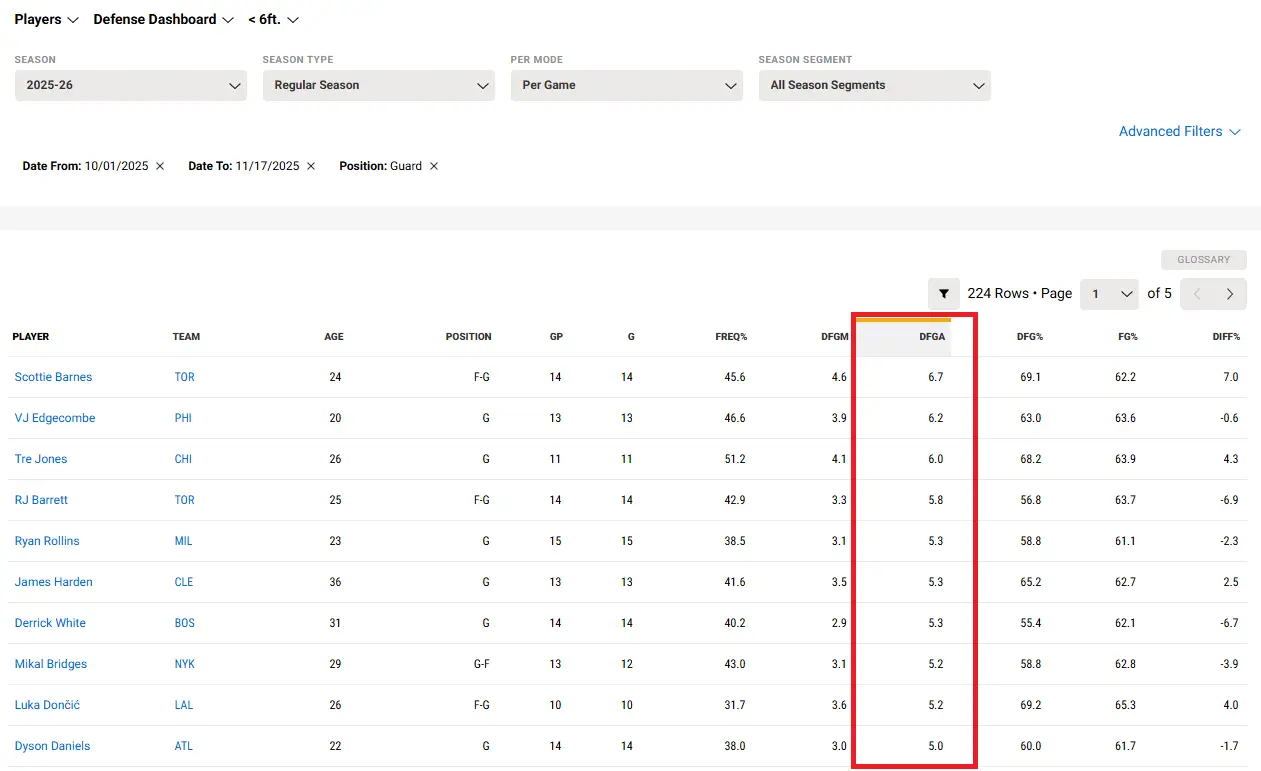Viewport: 1261px width, 771px height.
Task: Open the Players menu
Action: [46, 20]
